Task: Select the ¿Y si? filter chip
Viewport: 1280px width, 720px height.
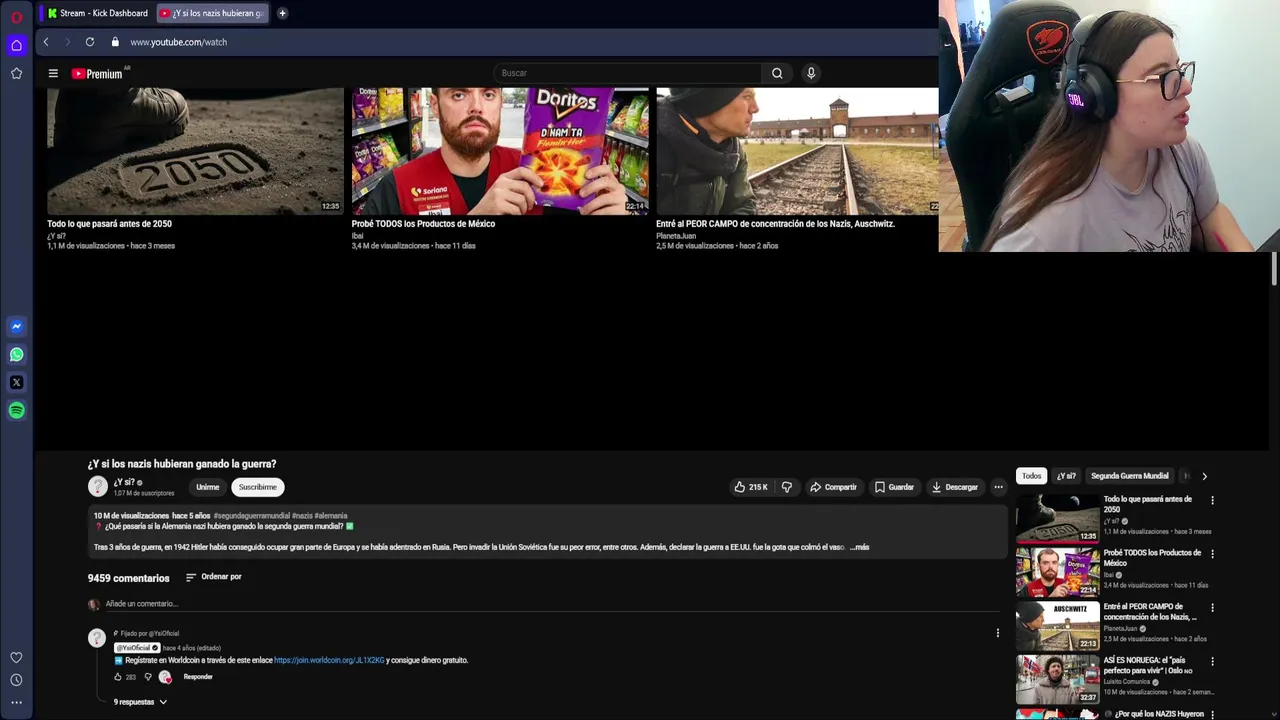Action: point(1066,476)
